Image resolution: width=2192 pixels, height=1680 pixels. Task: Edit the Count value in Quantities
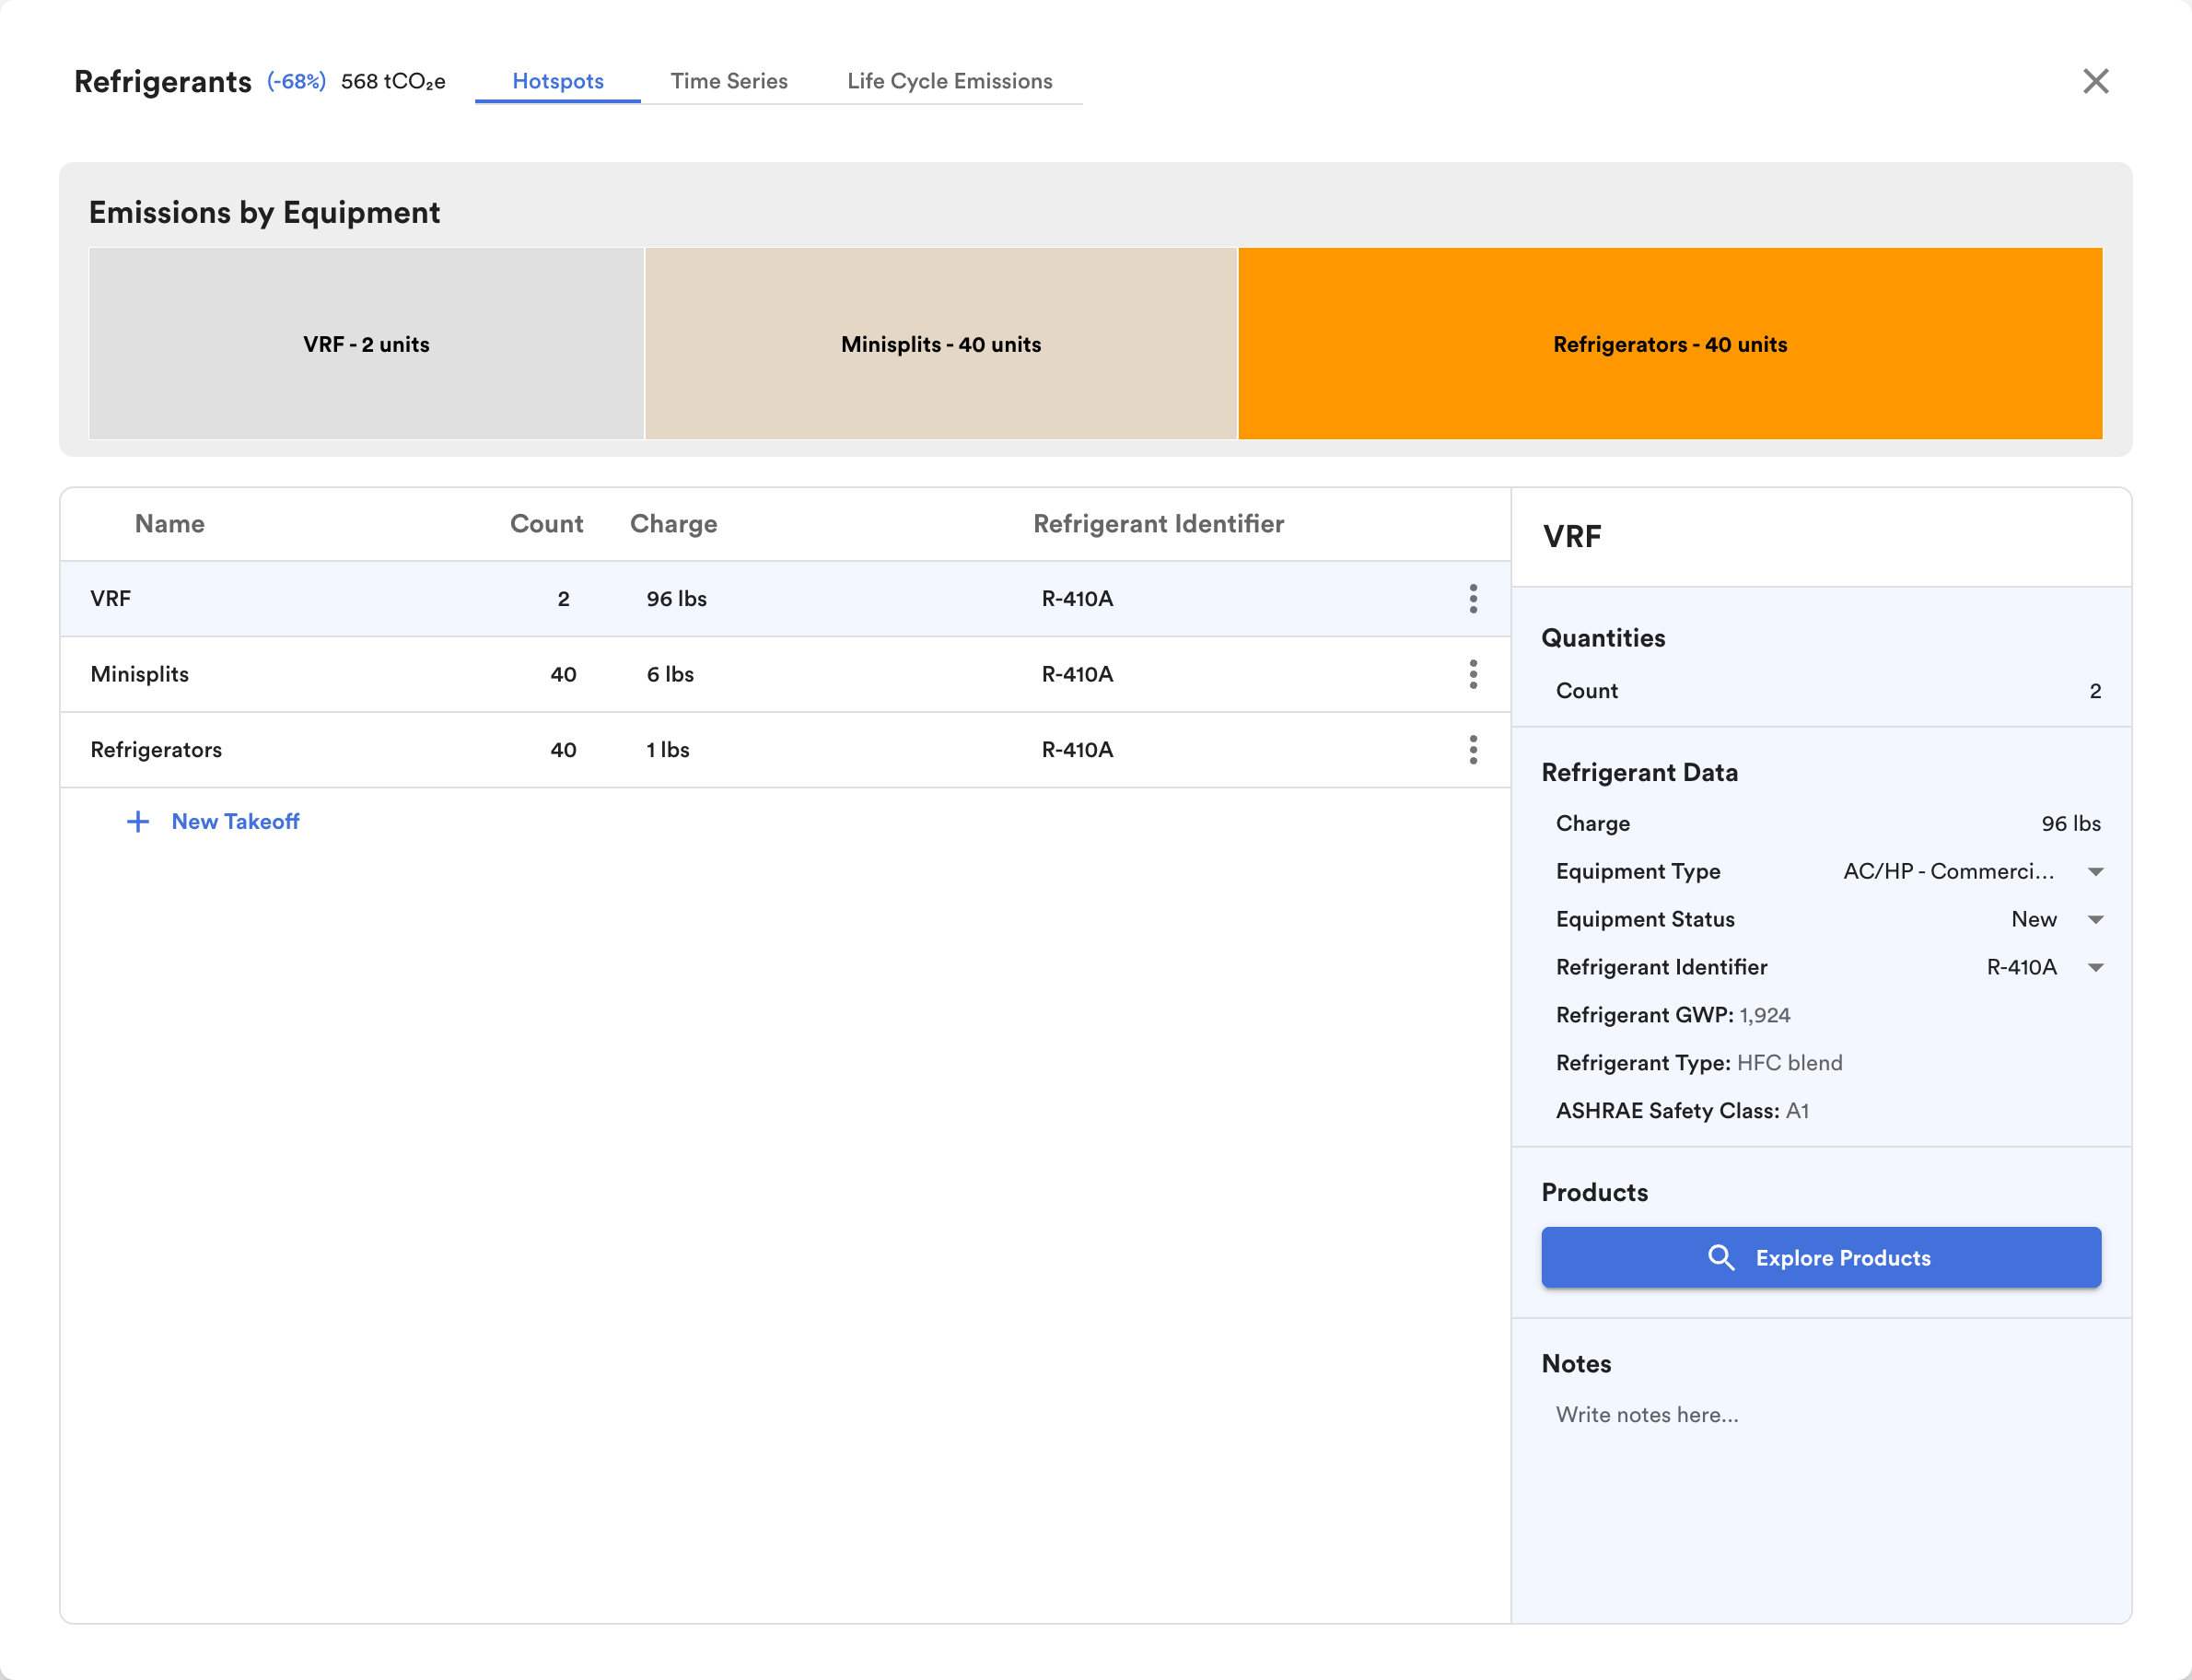pos(2095,691)
